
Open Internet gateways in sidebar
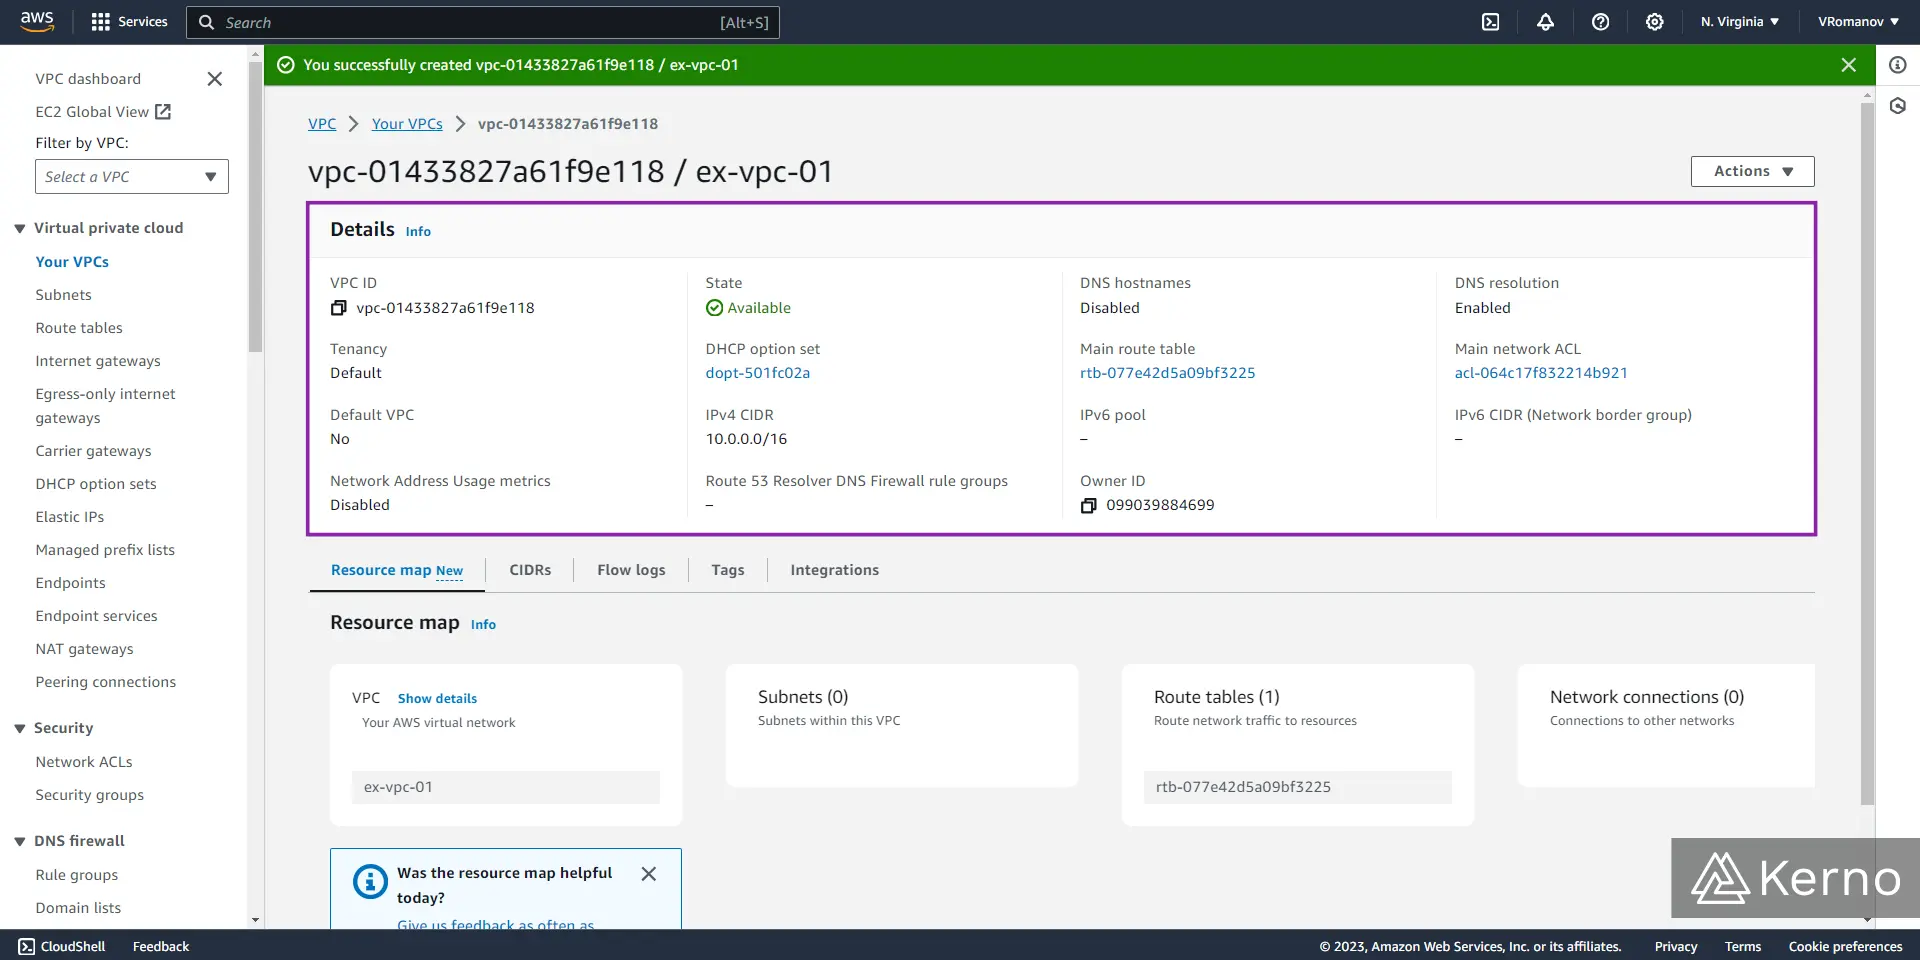[98, 361]
